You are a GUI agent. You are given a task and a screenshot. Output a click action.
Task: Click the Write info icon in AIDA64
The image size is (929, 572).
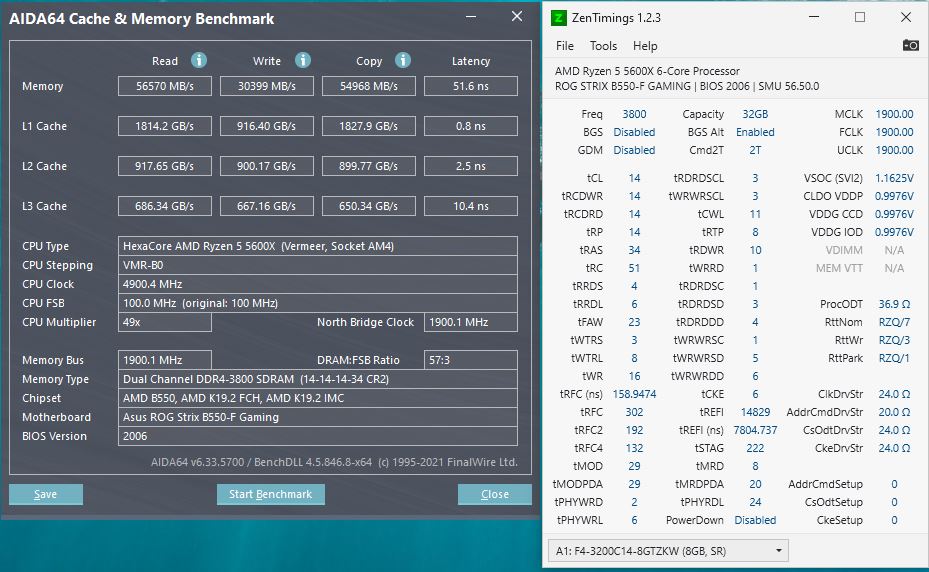point(303,60)
